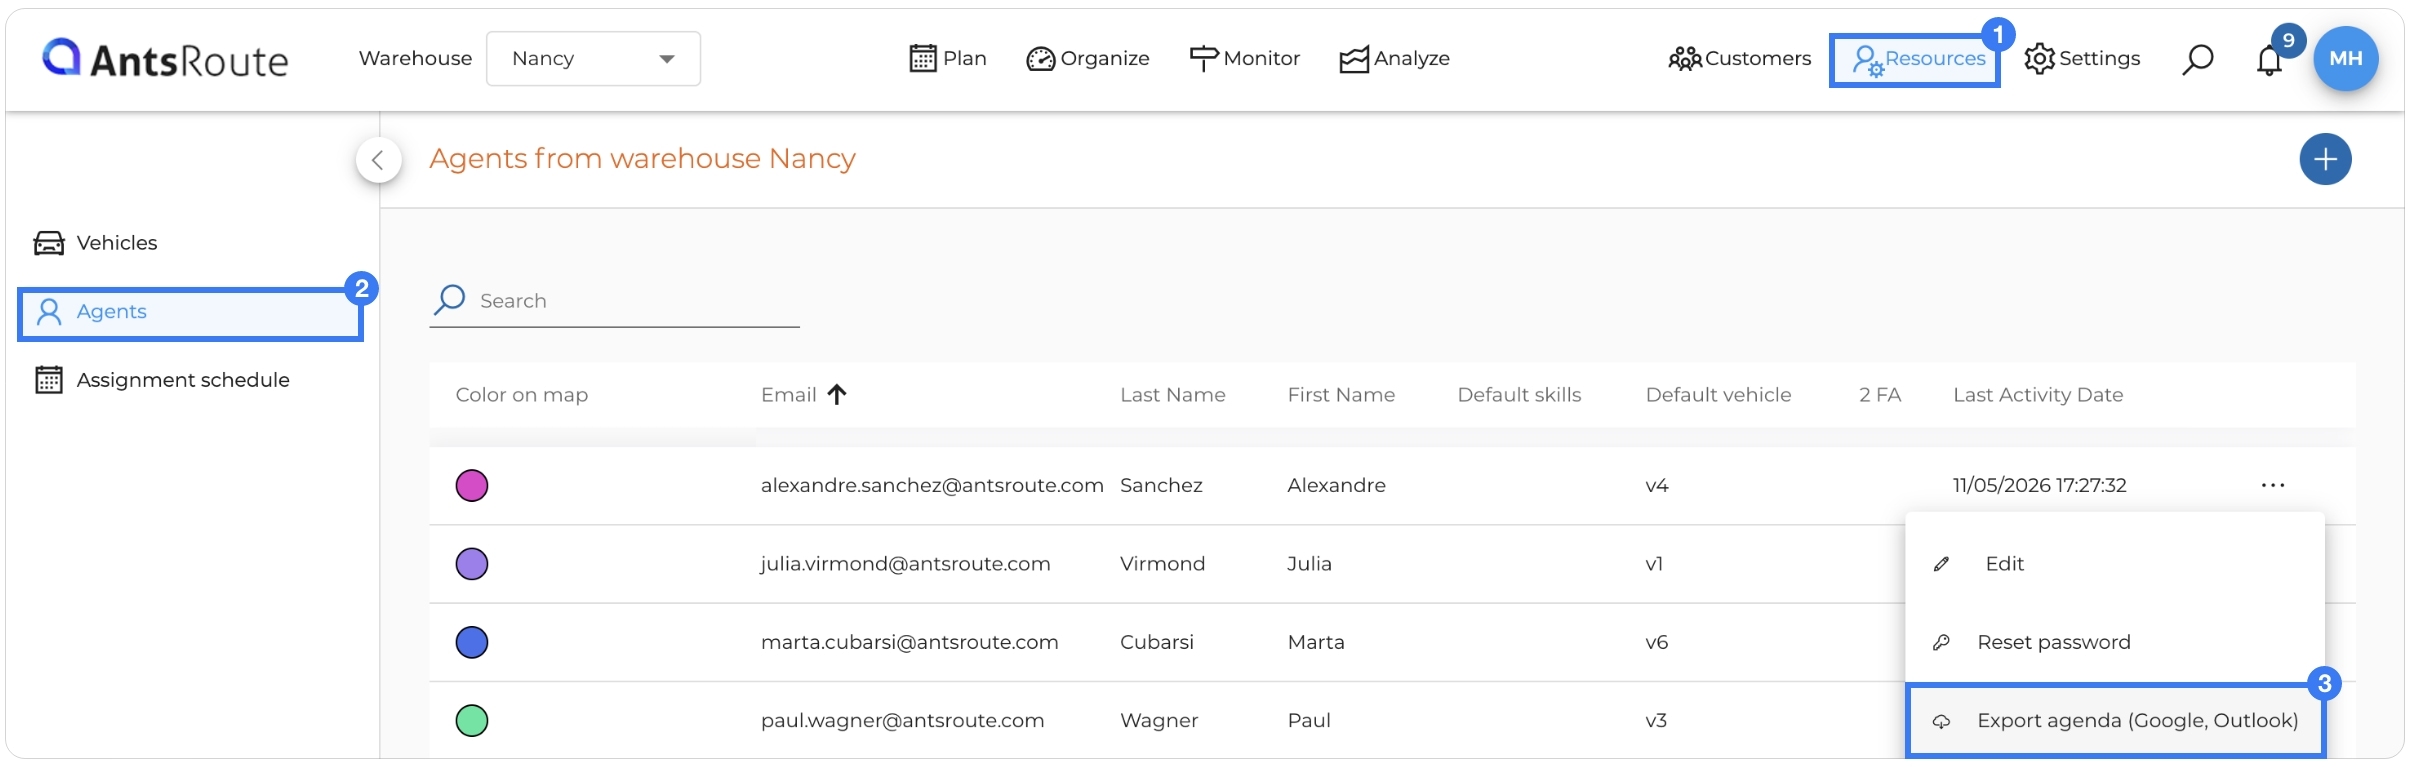Open Settings gear in top bar
The width and height of the screenshot is (2410, 767).
point(2082,59)
